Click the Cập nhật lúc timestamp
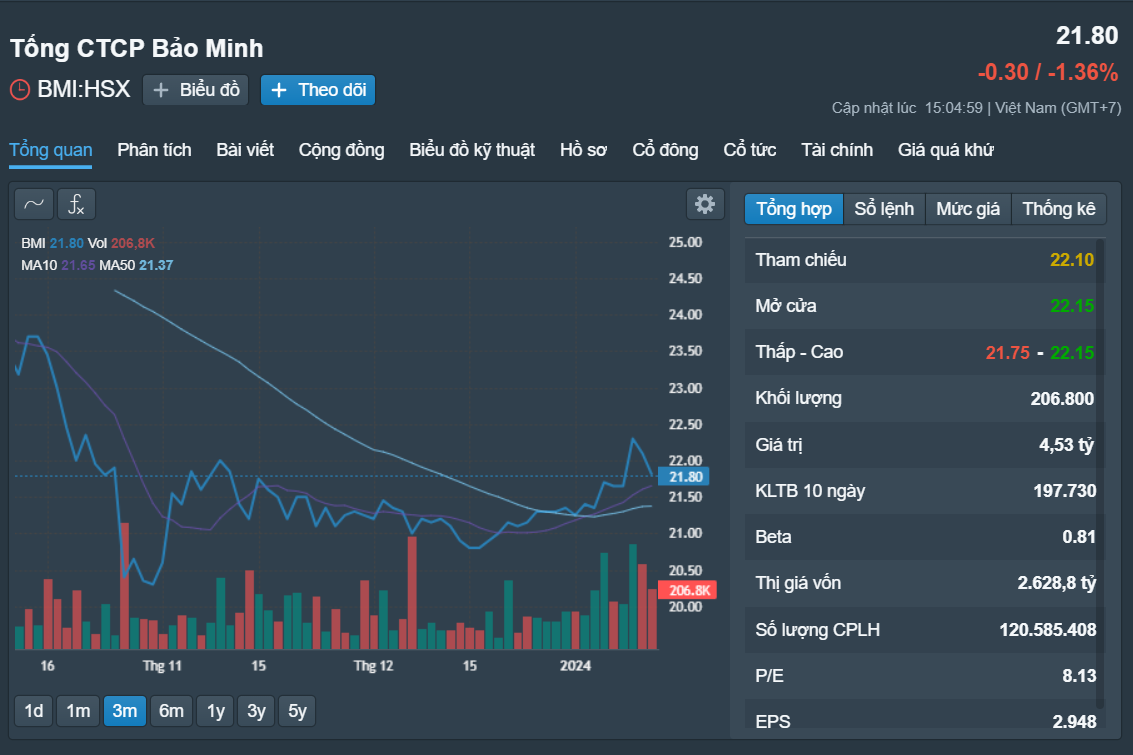This screenshot has height=755, width=1133. click(976, 108)
